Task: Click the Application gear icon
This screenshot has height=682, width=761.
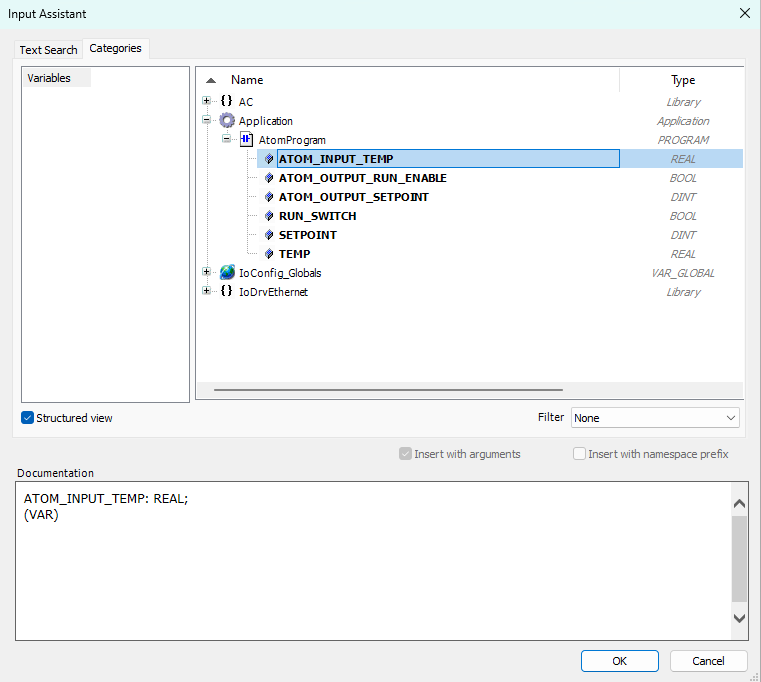Action: click(227, 121)
